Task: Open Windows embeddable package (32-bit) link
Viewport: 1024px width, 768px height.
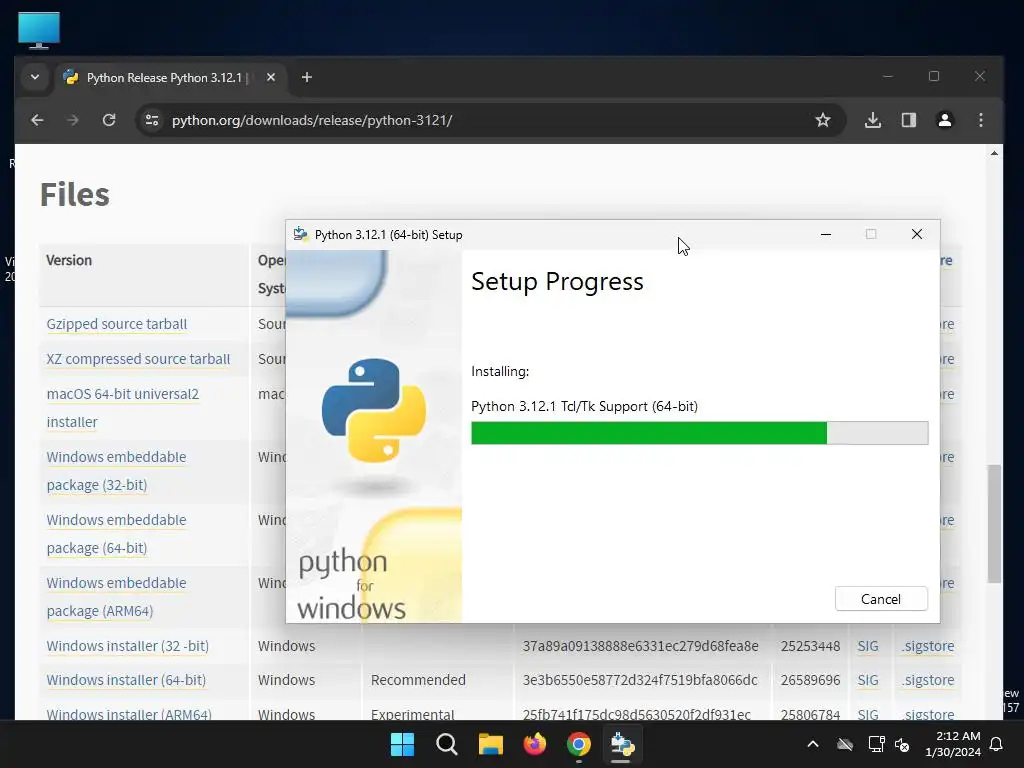Action: pos(116,471)
